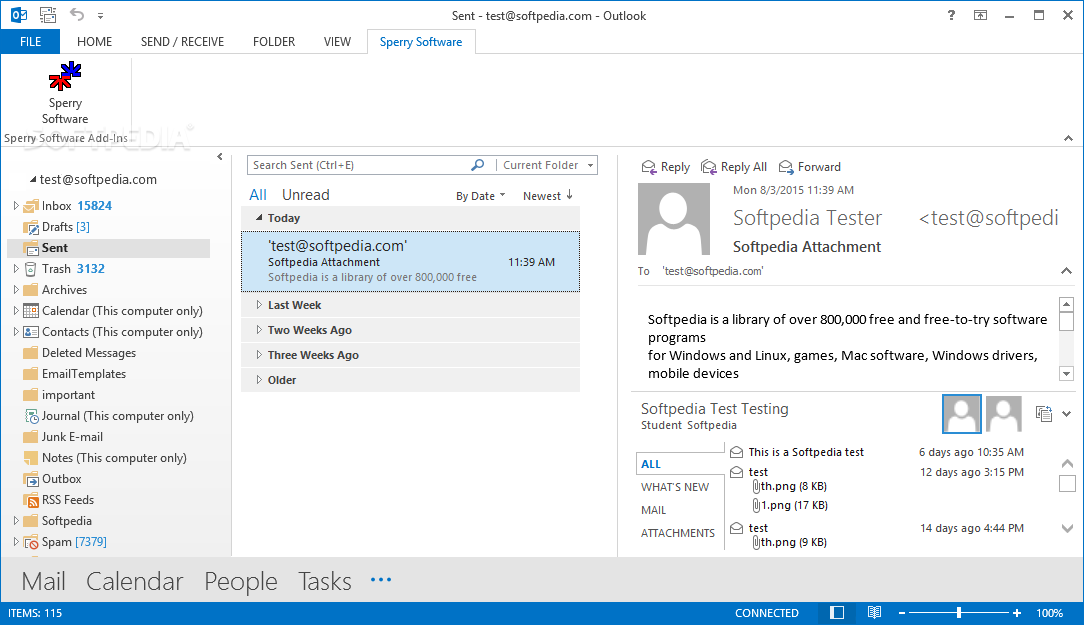Click the Inbox folder icon

pos(30,206)
